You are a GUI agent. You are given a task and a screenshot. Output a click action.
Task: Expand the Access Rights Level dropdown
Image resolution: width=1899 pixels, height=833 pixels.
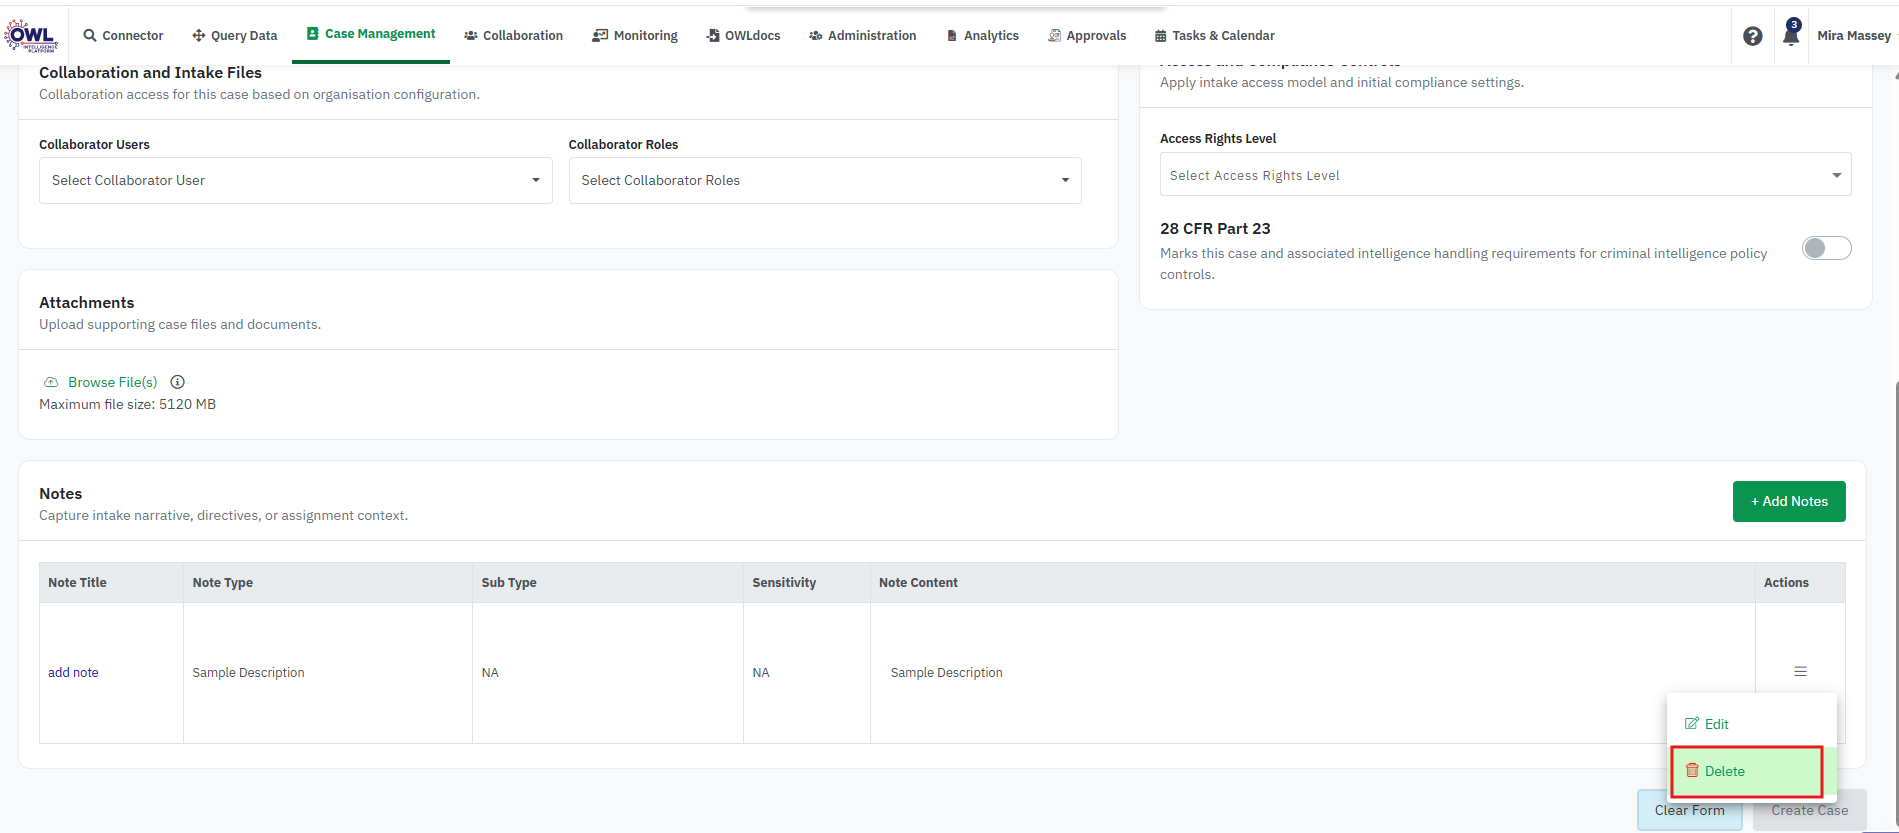tap(1505, 175)
